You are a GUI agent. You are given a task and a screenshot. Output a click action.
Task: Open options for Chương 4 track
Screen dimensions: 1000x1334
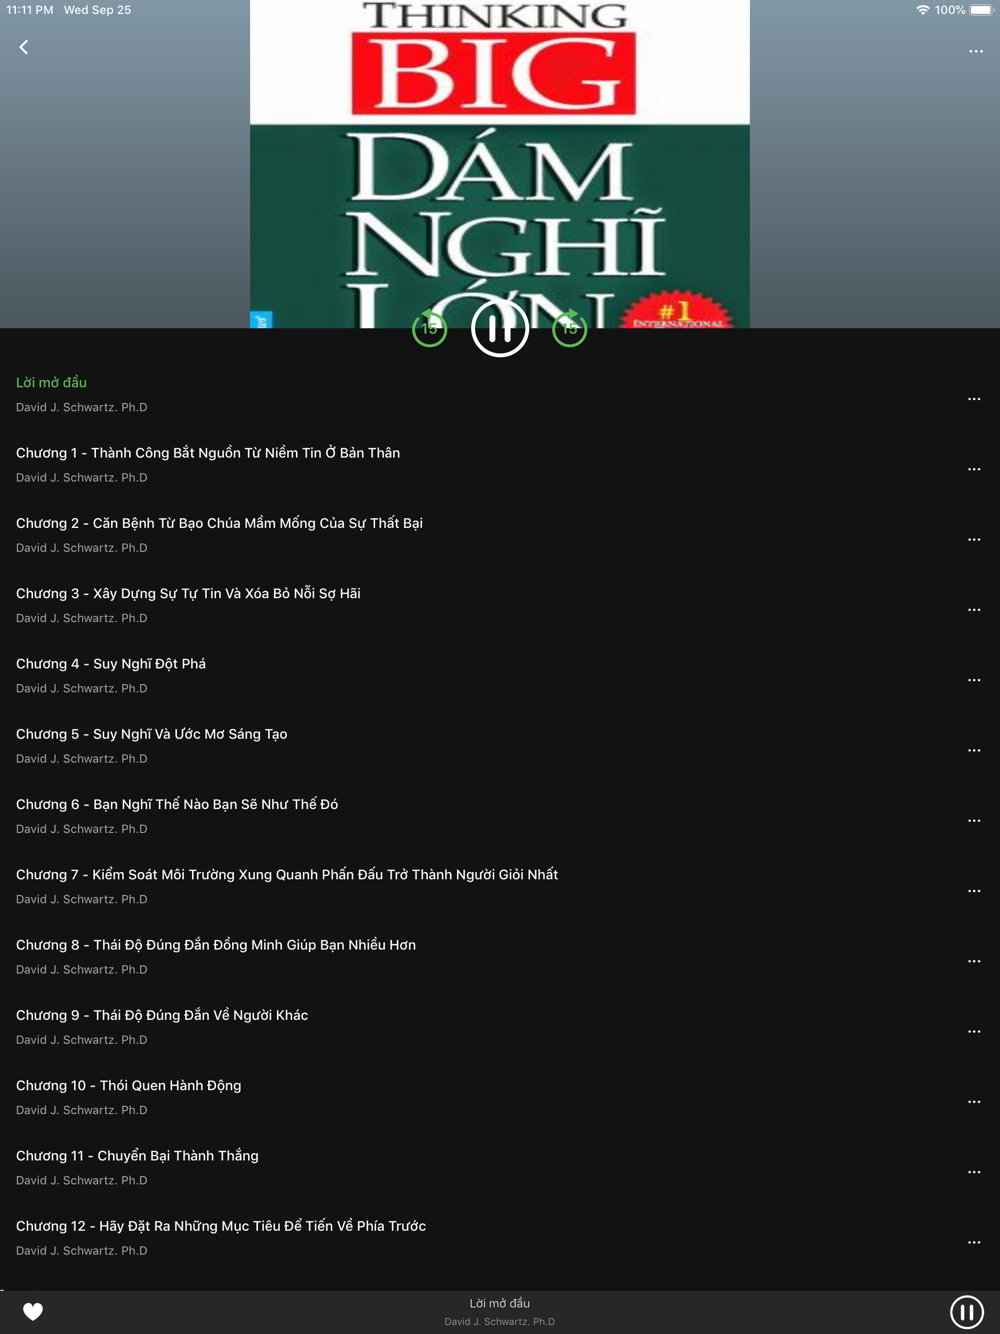pos(974,680)
